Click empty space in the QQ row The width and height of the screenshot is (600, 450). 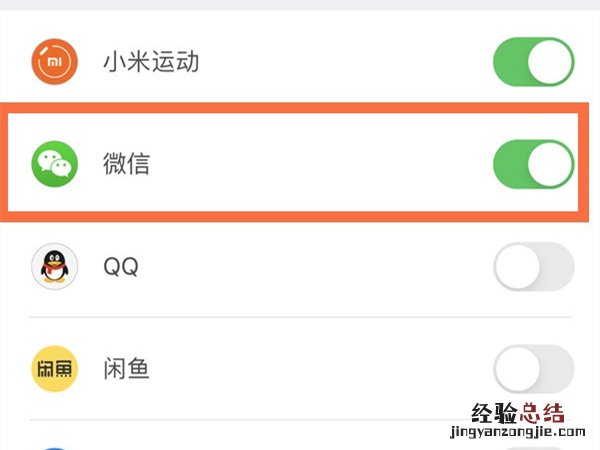[320, 267]
